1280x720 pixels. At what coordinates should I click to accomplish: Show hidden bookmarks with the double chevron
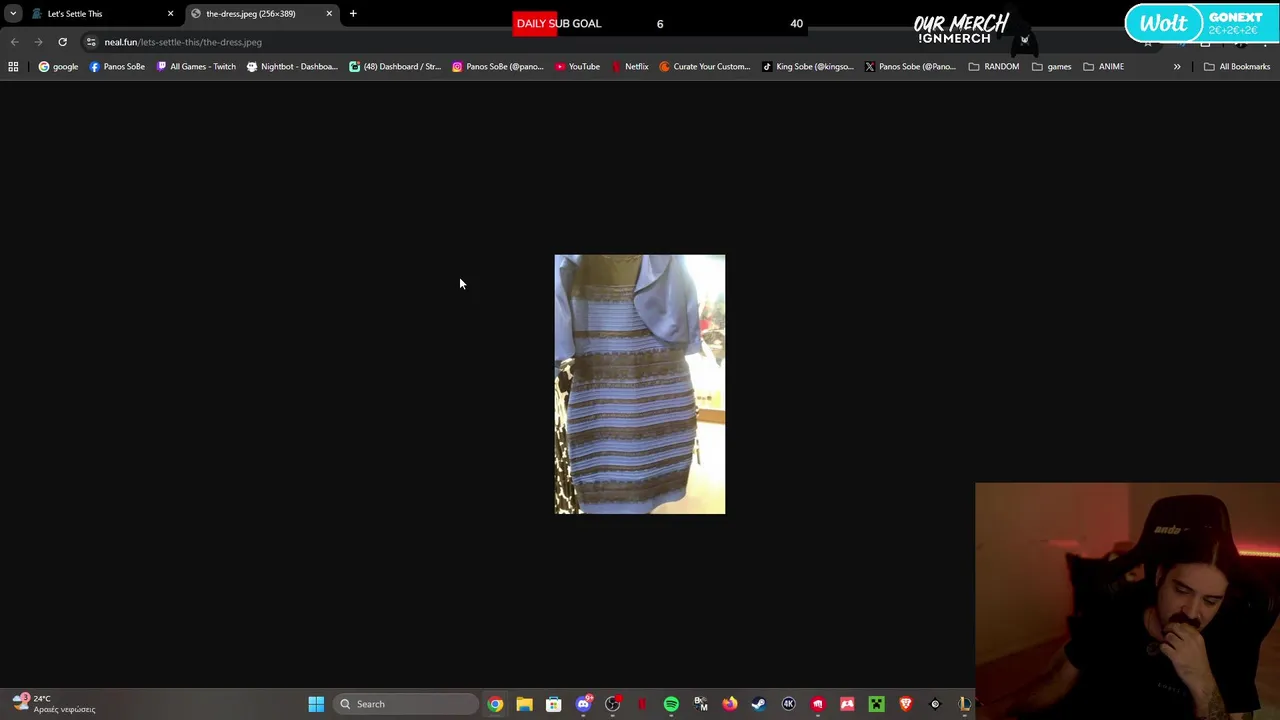coord(1177,66)
